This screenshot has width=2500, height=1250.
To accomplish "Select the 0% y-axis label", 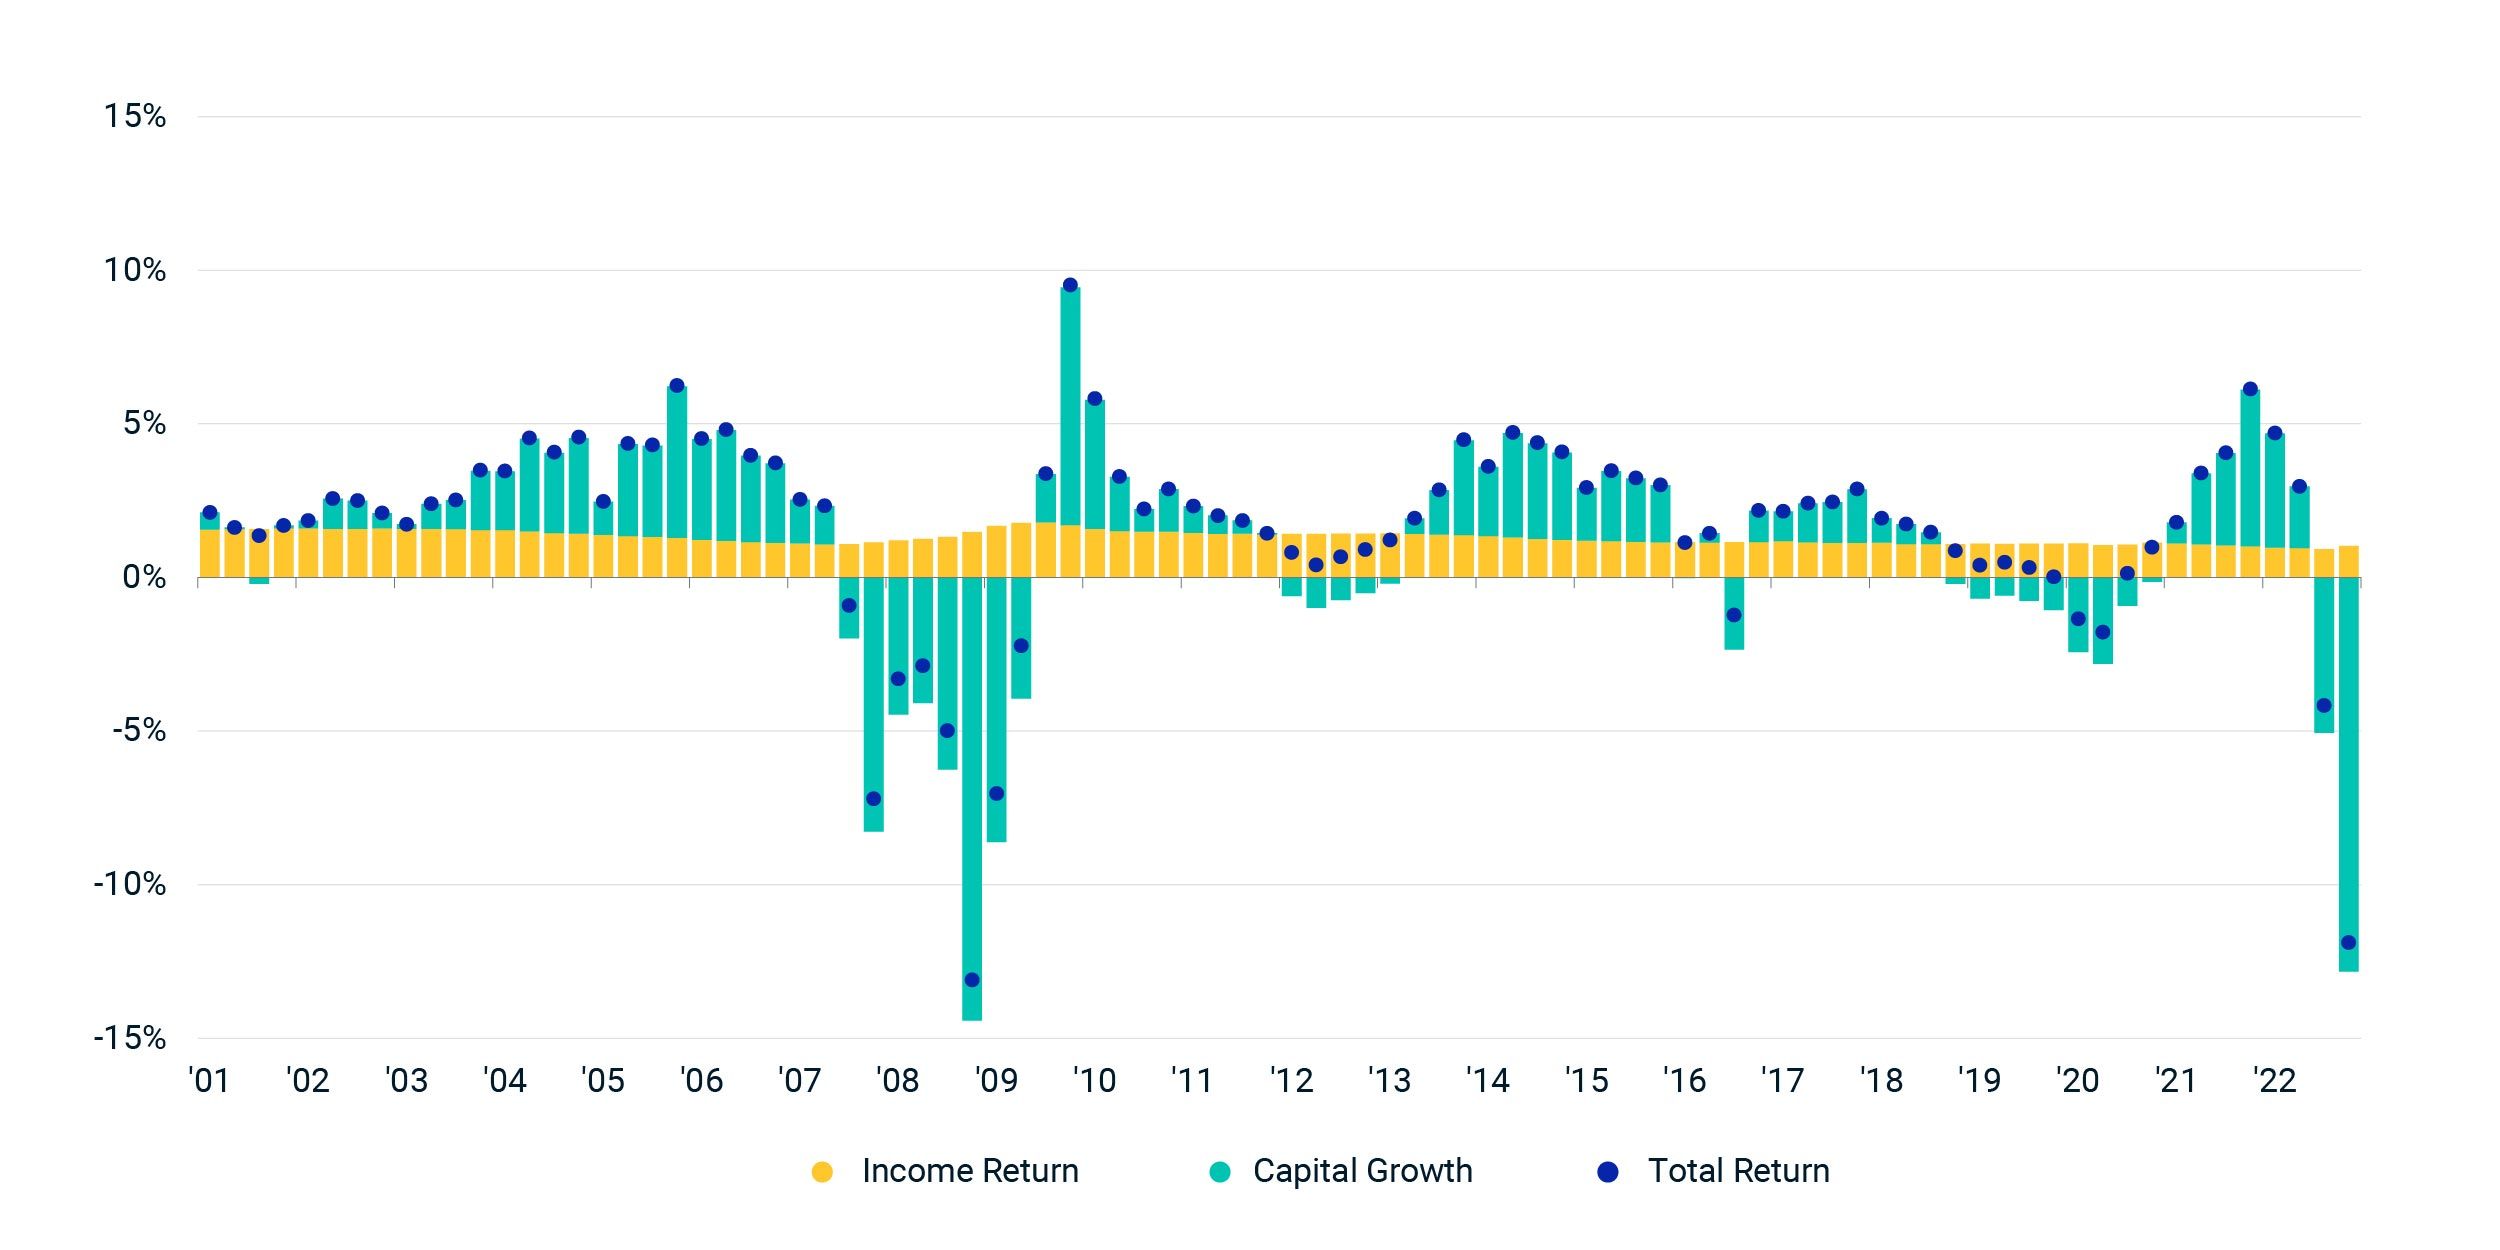I will [144, 577].
